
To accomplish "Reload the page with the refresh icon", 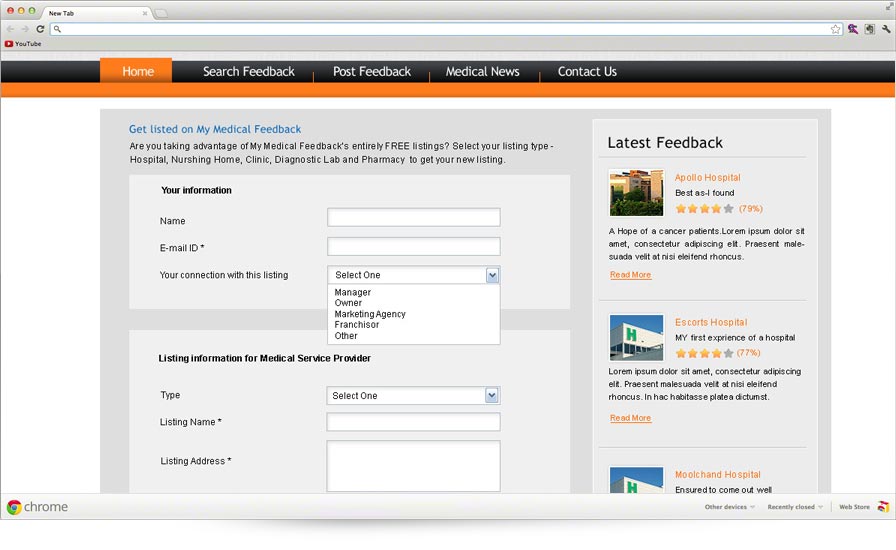I will coord(40,29).
